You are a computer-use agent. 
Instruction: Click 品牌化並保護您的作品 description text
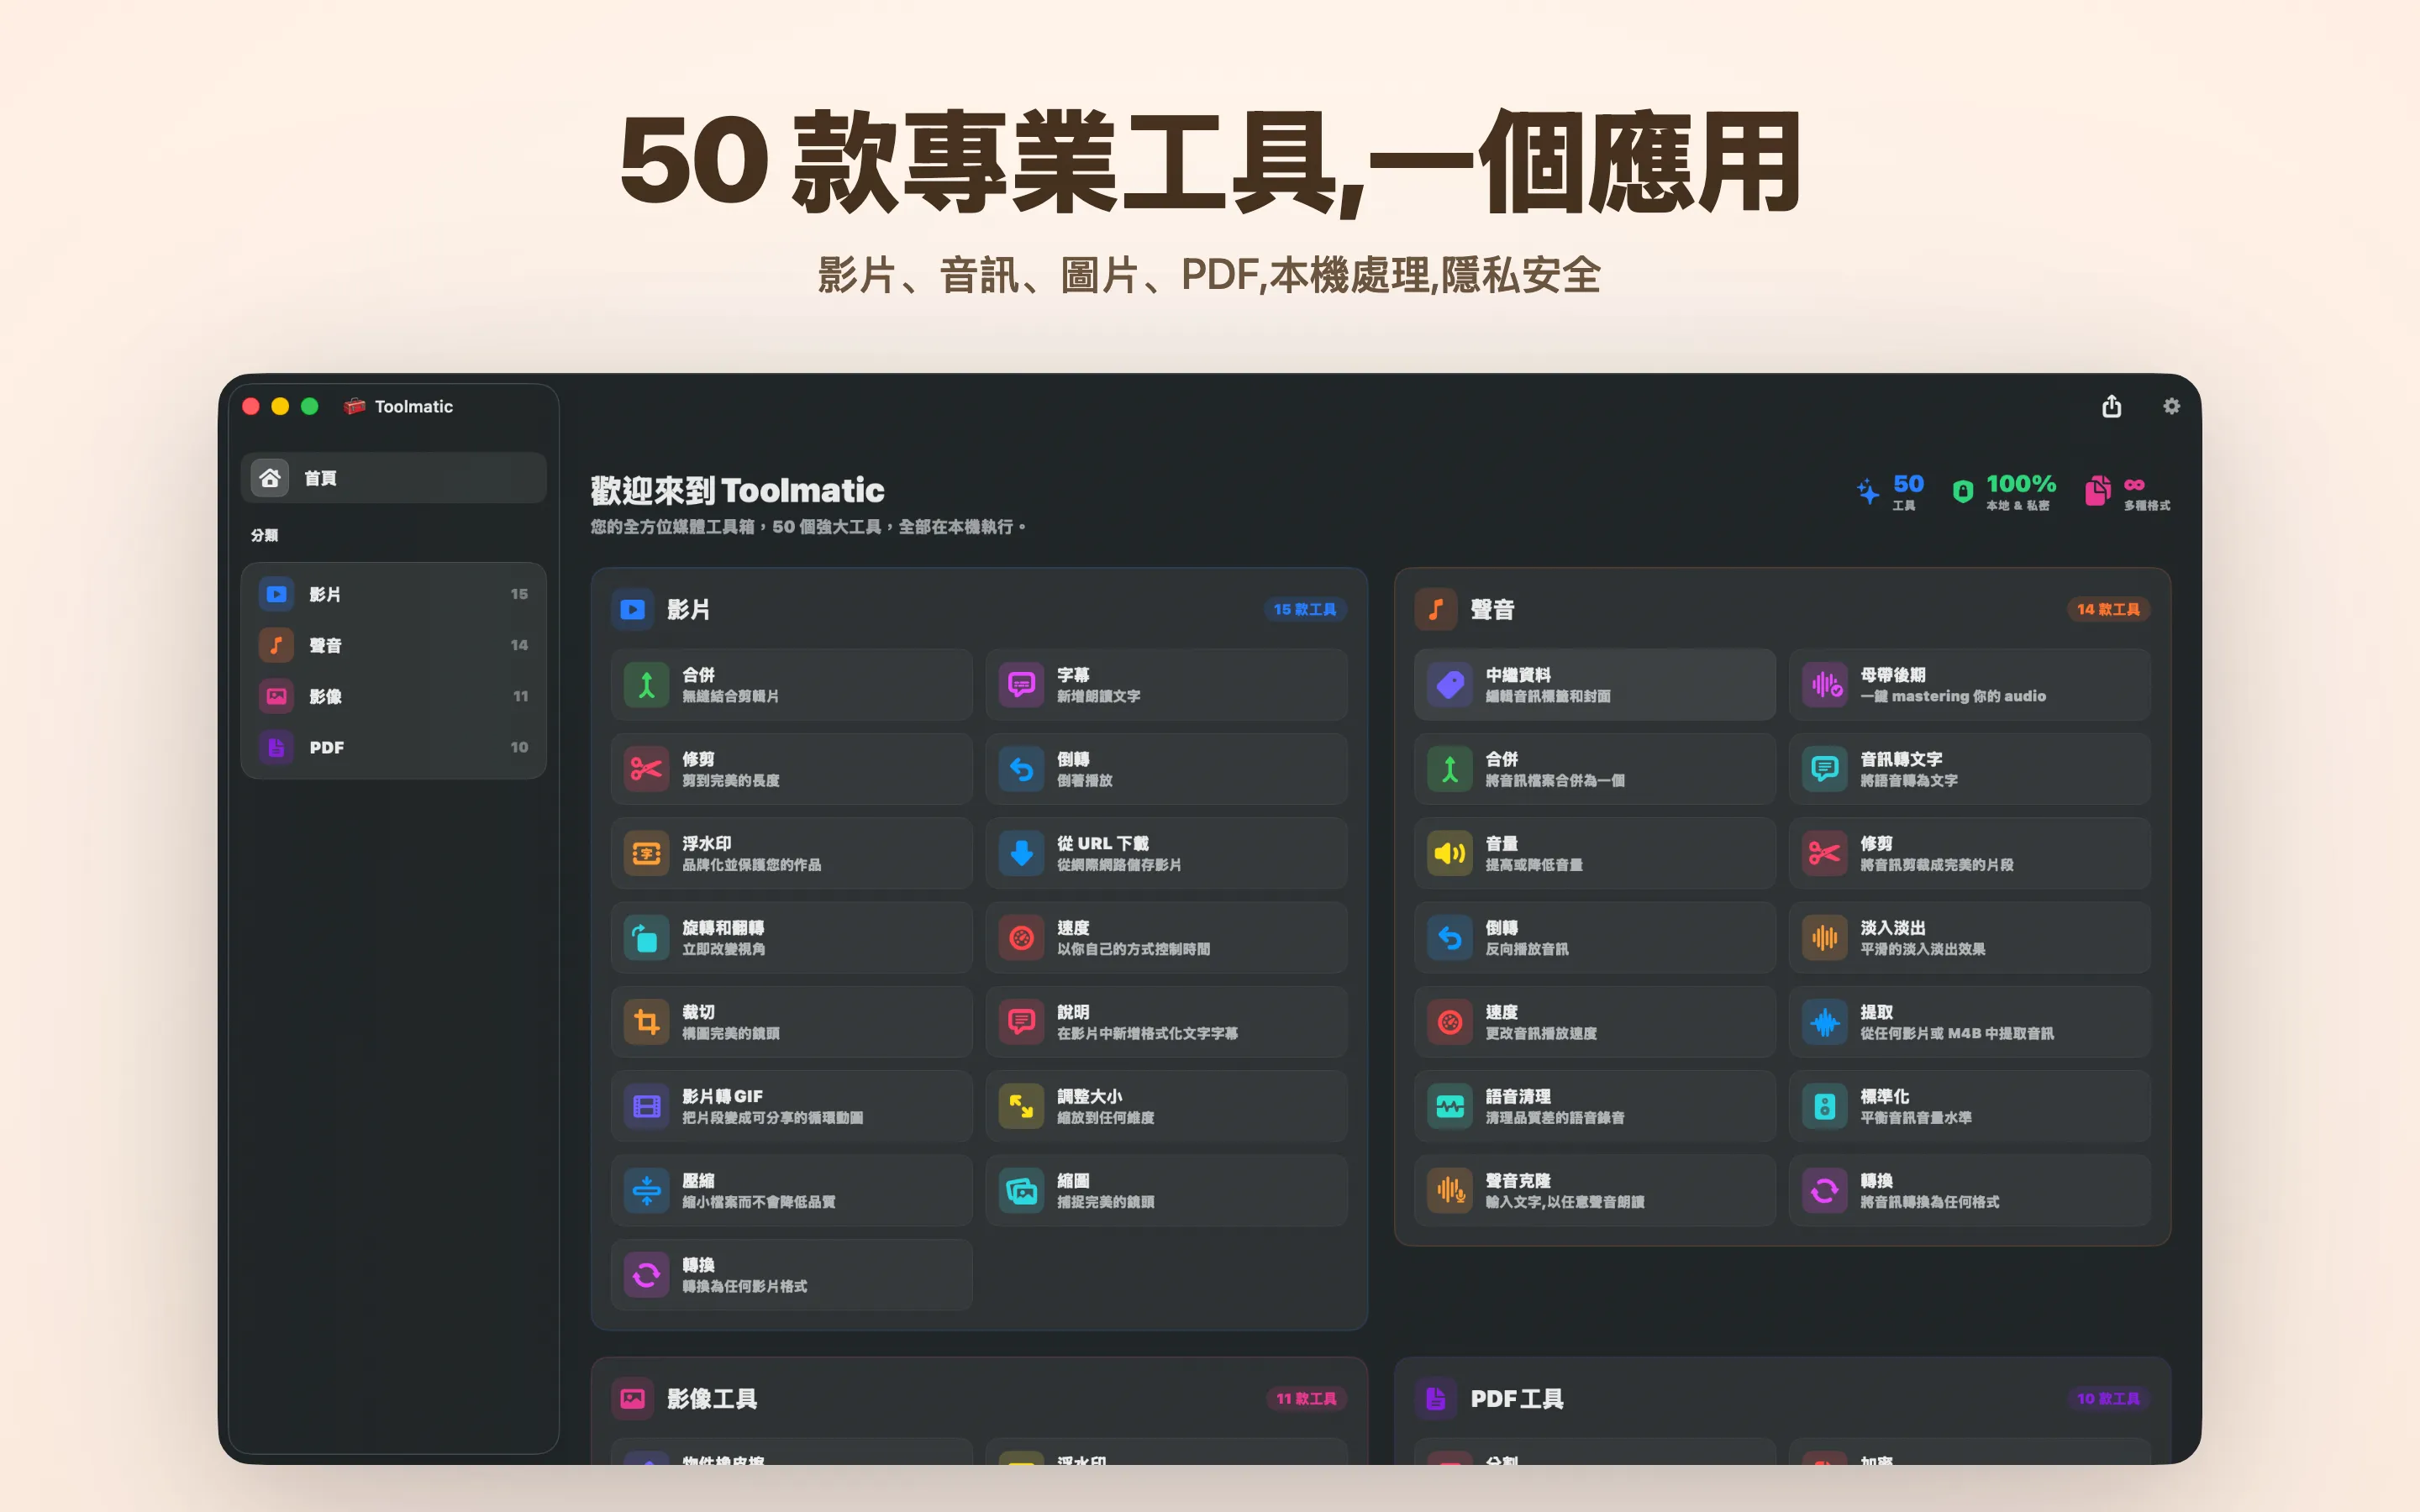pos(752,865)
